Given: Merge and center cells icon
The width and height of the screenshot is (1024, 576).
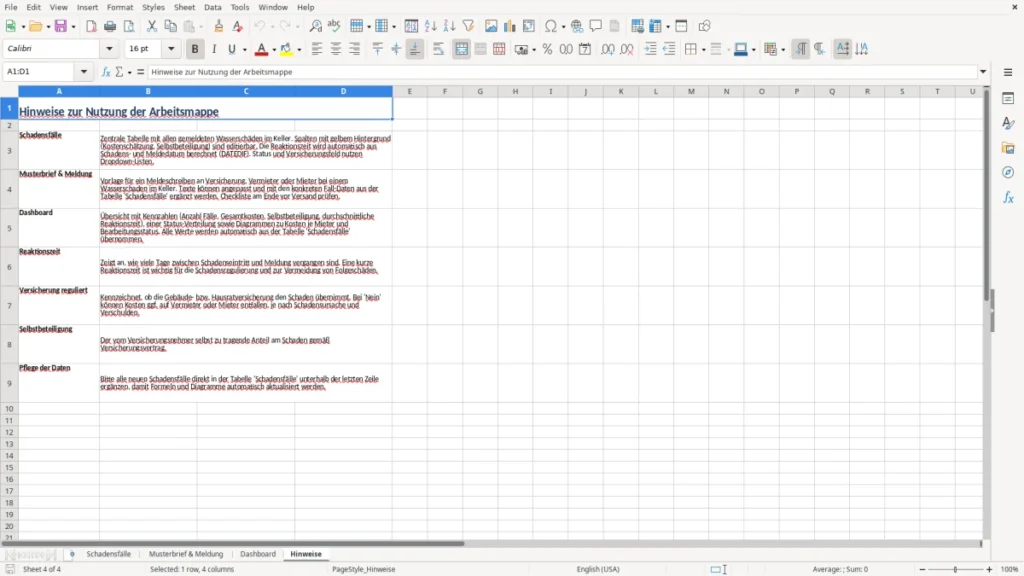Looking at the screenshot, I should [461, 49].
